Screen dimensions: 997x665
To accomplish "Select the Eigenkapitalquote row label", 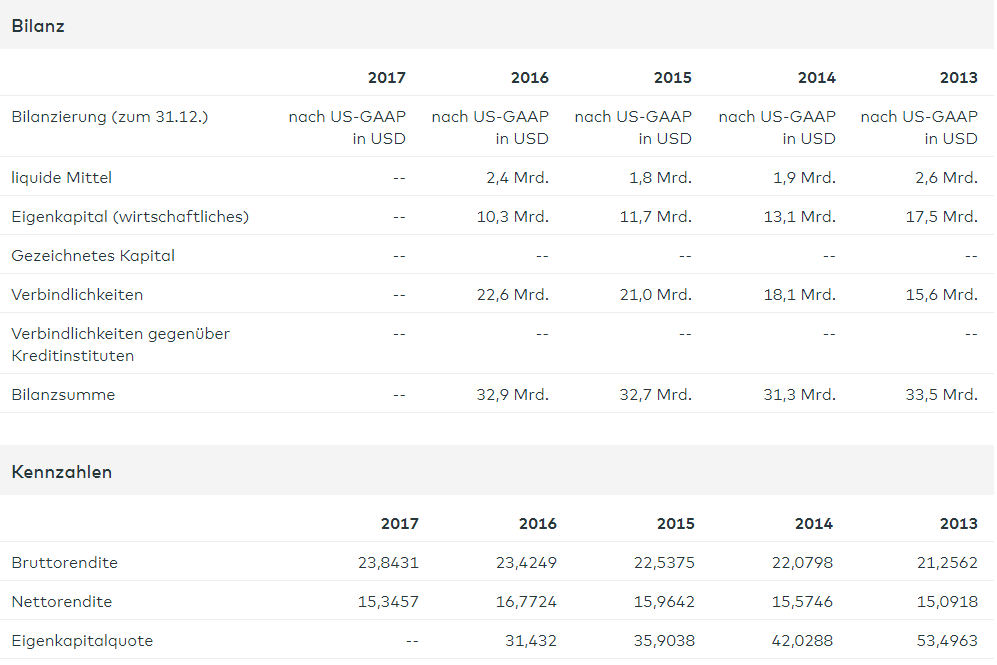I will click(x=82, y=640).
